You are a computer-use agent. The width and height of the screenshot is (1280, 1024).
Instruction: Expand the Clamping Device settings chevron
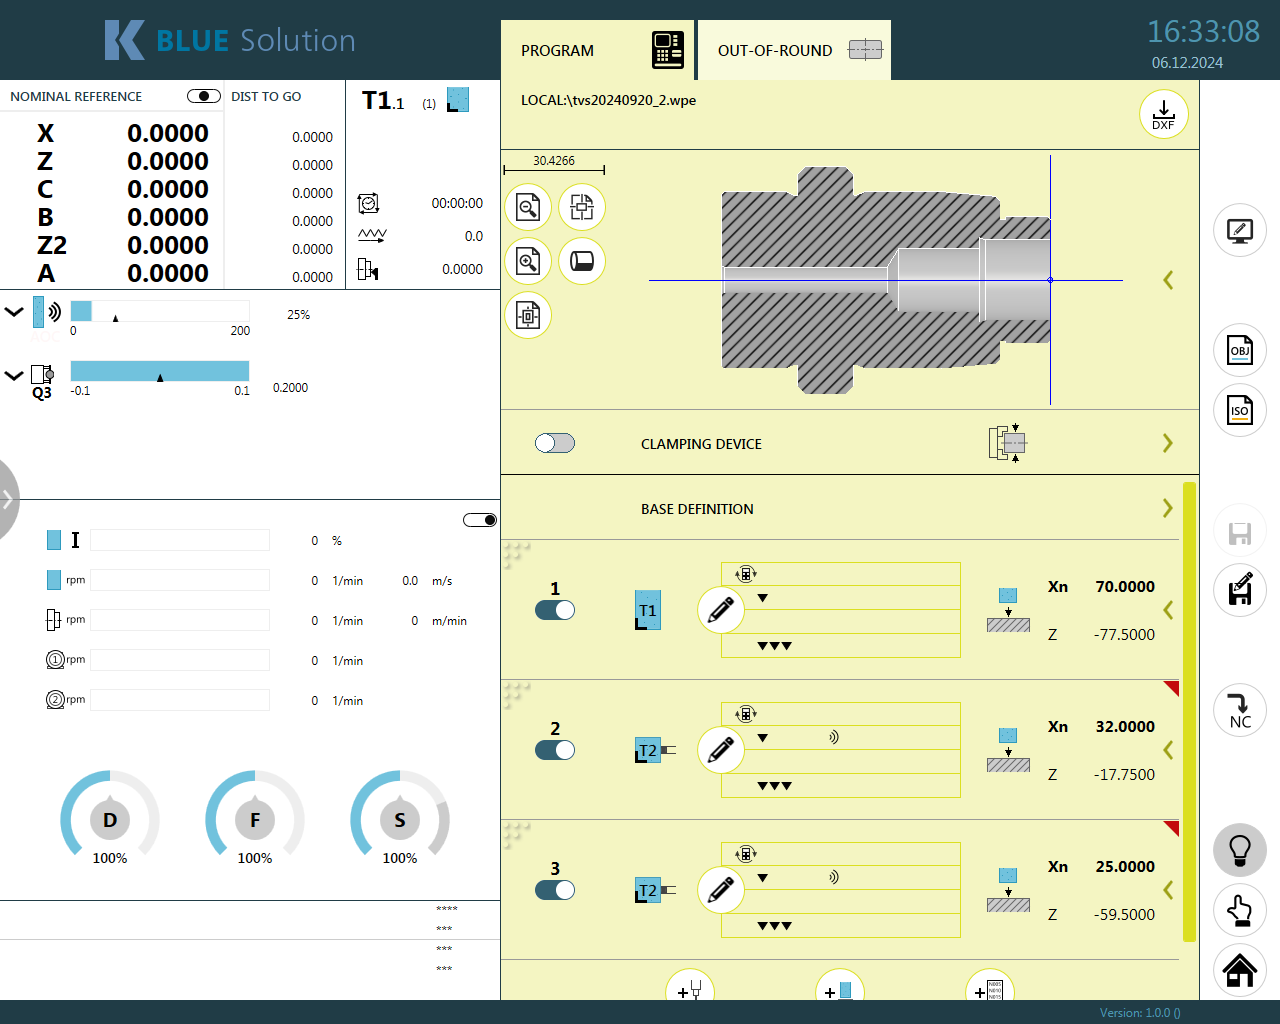tap(1167, 443)
